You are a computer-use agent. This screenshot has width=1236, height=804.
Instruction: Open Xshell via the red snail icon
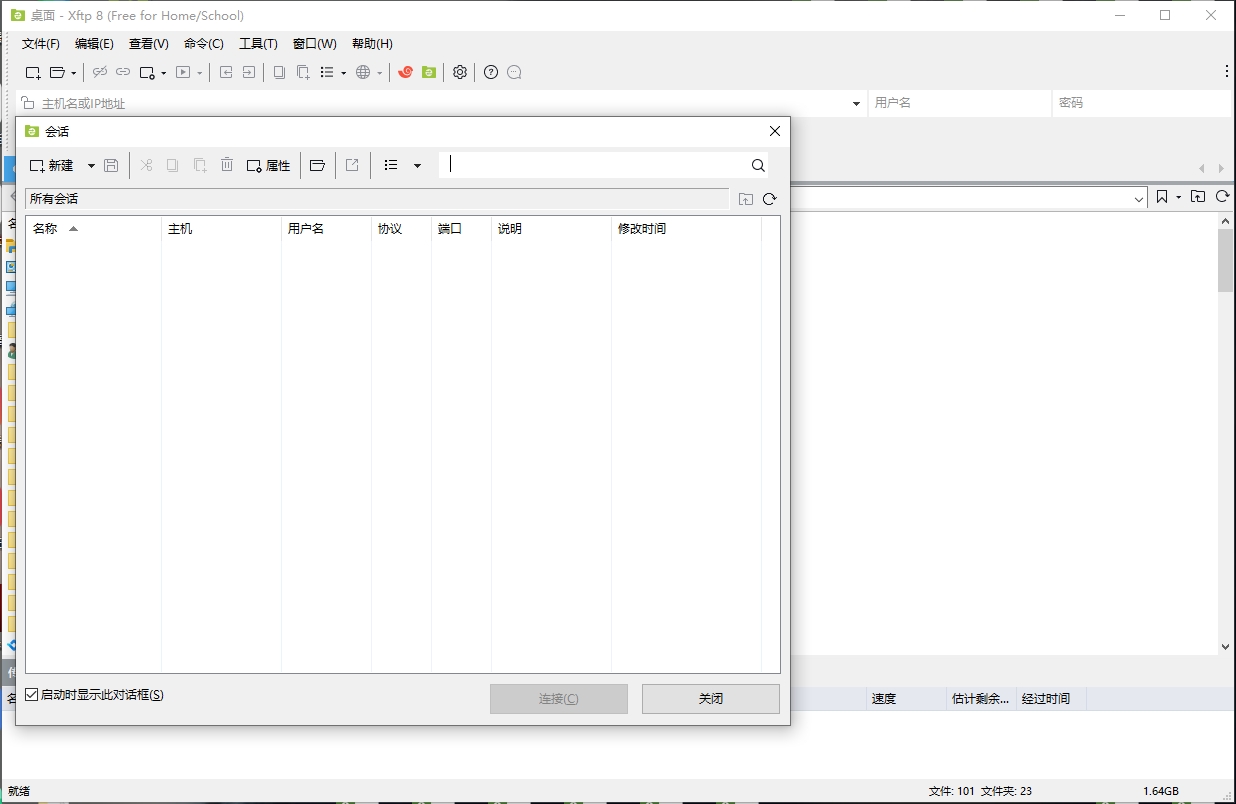405,72
